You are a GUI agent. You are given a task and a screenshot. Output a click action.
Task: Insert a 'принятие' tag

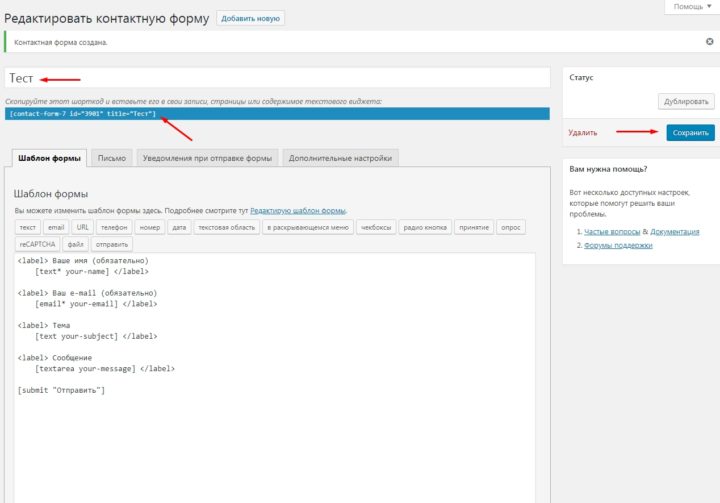point(474,227)
